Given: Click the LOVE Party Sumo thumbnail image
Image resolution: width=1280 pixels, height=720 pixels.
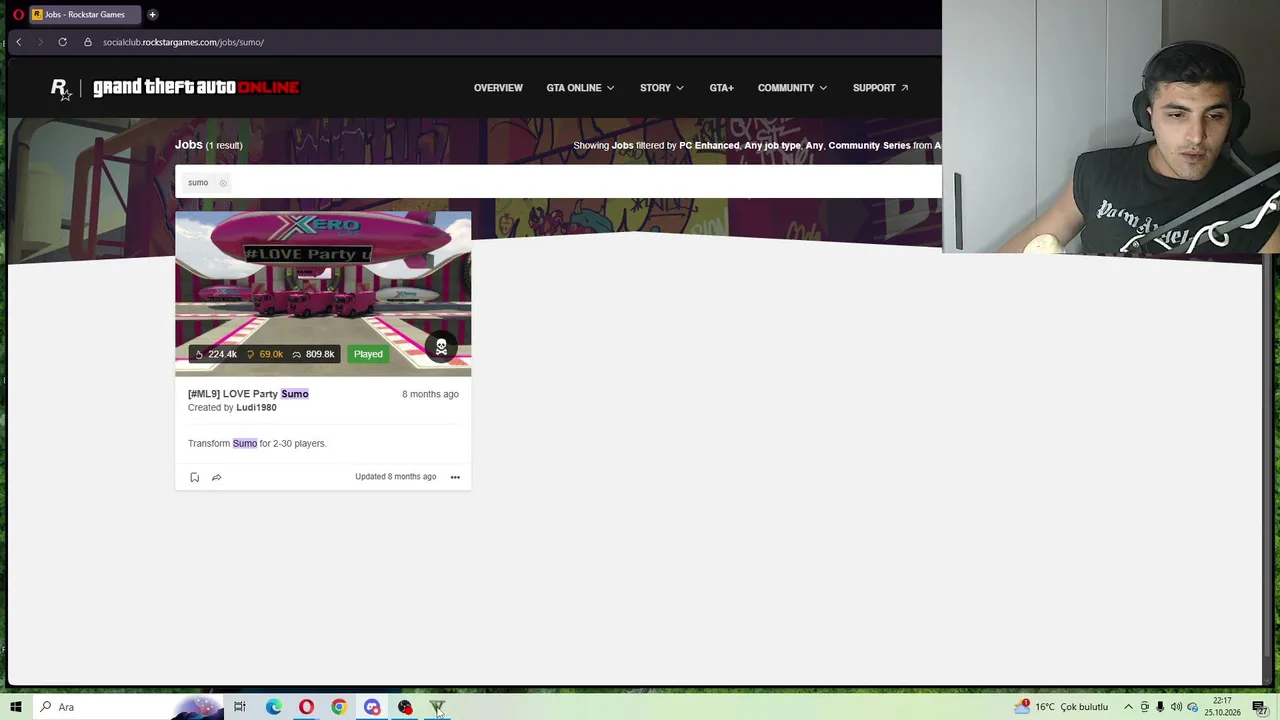Looking at the screenshot, I should click(x=323, y=293).
